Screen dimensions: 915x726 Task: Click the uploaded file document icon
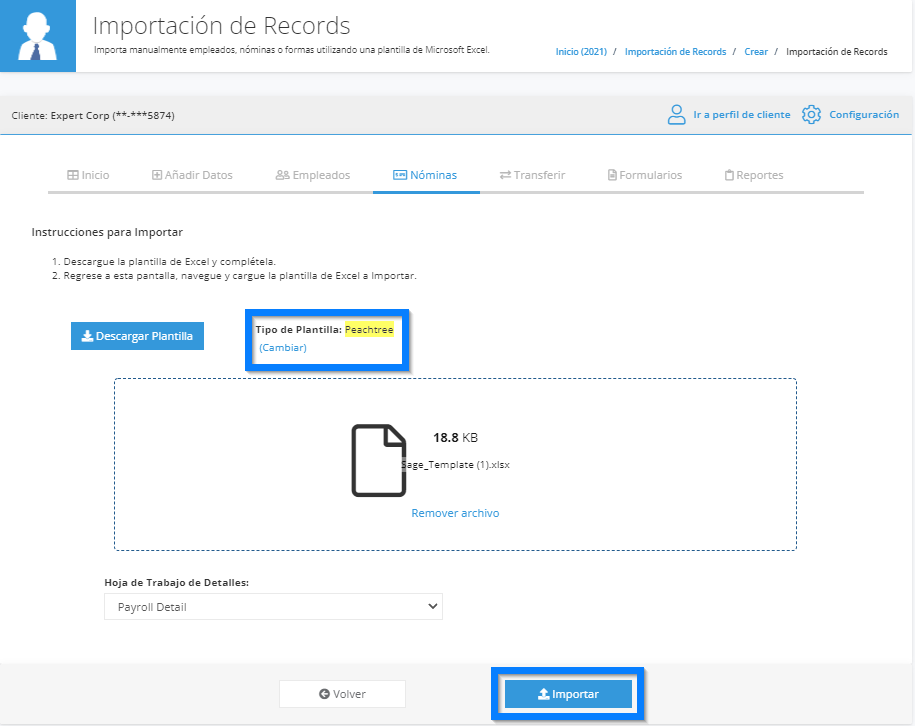coord(379,460)
